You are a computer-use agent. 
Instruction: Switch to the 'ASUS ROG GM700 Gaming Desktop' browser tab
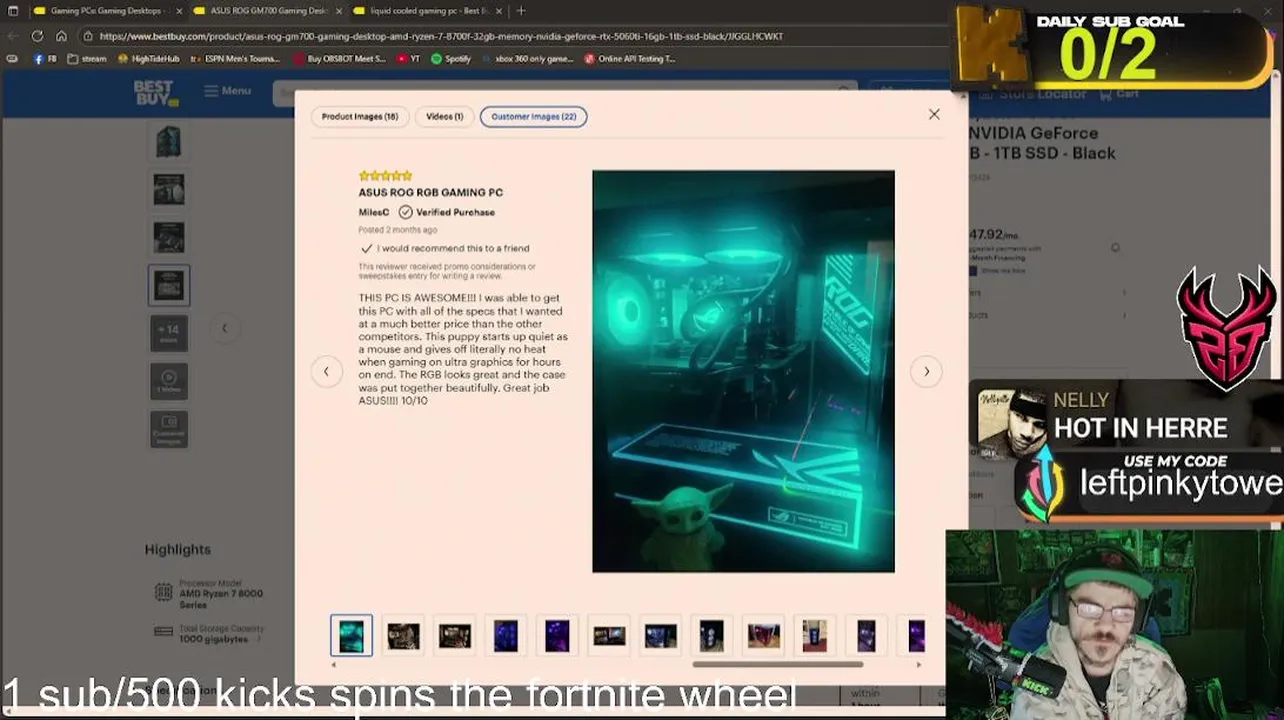tap(268, 11)
